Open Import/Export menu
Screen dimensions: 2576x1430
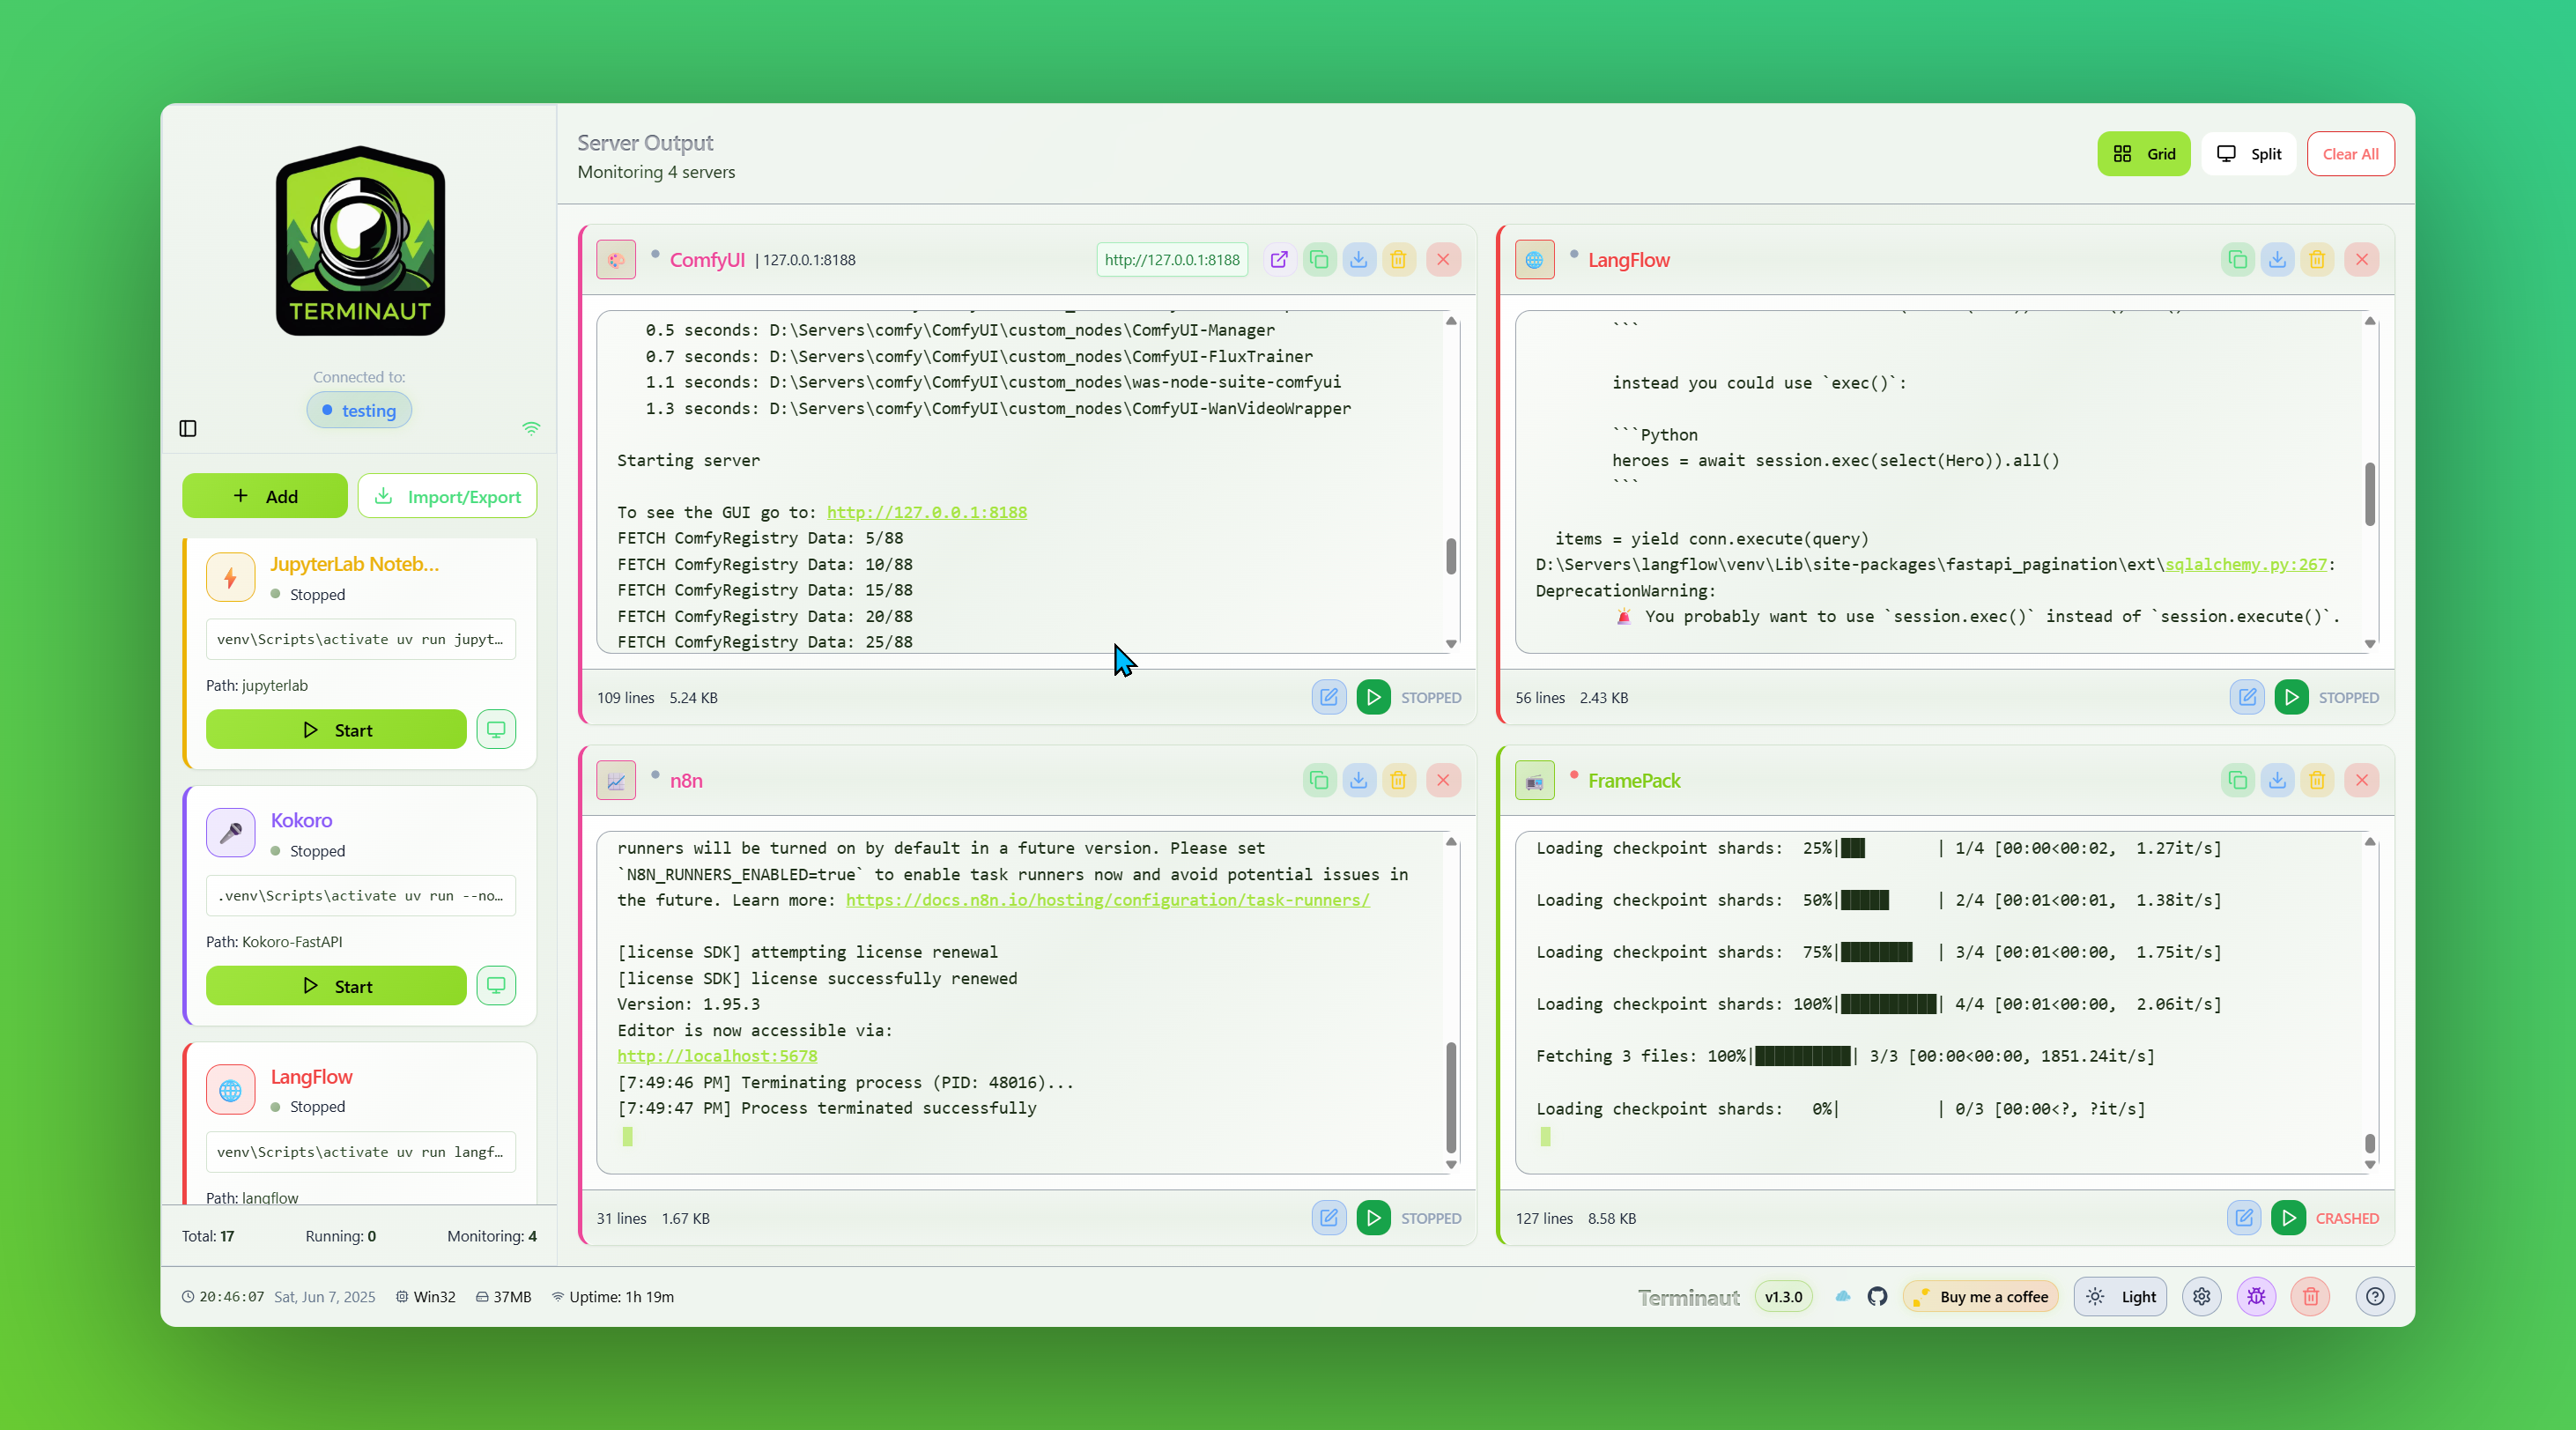447,496
